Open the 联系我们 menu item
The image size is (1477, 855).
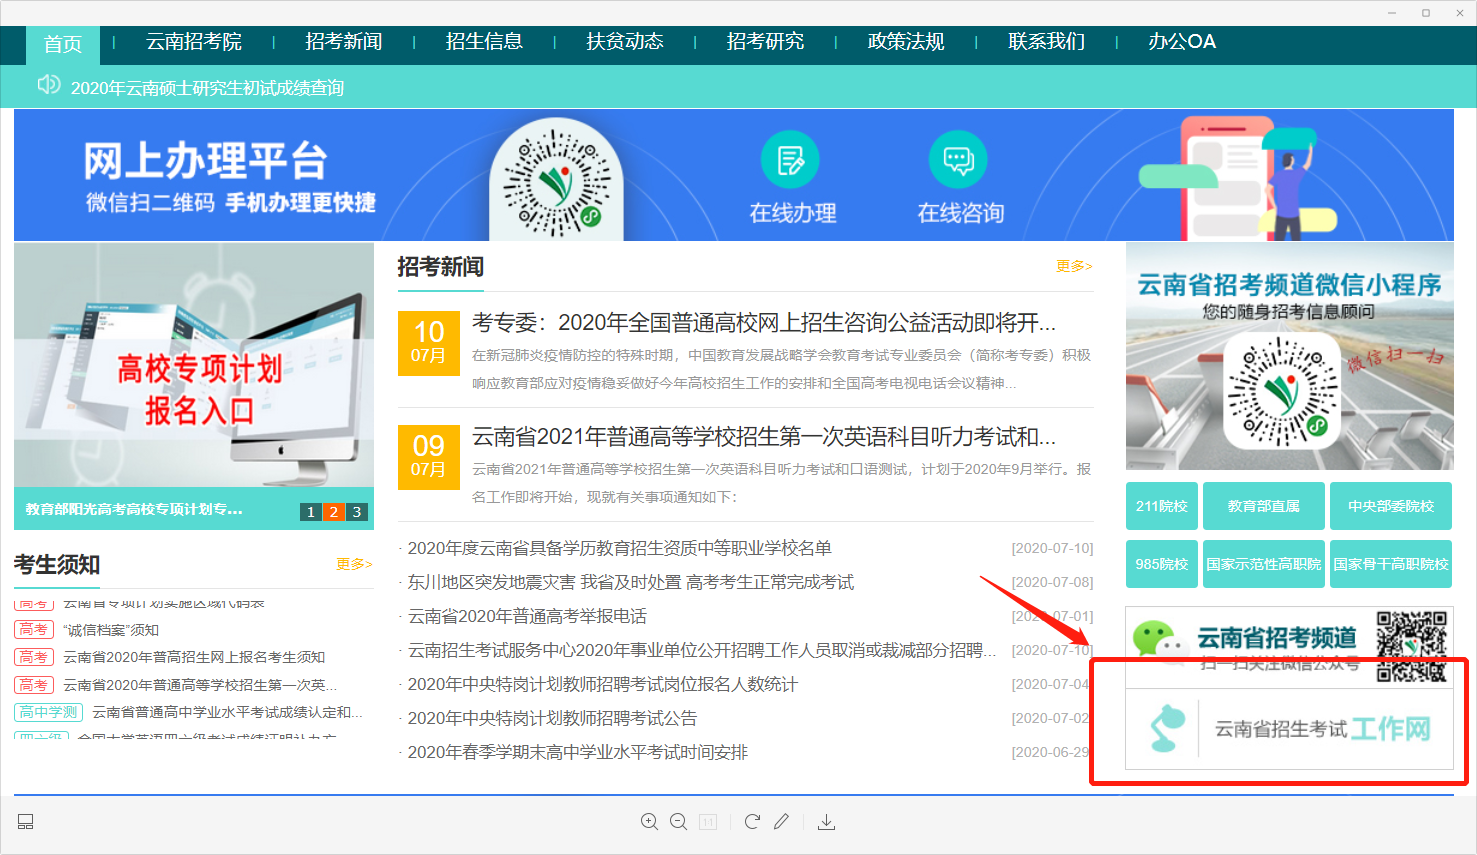pos(1046,42)
